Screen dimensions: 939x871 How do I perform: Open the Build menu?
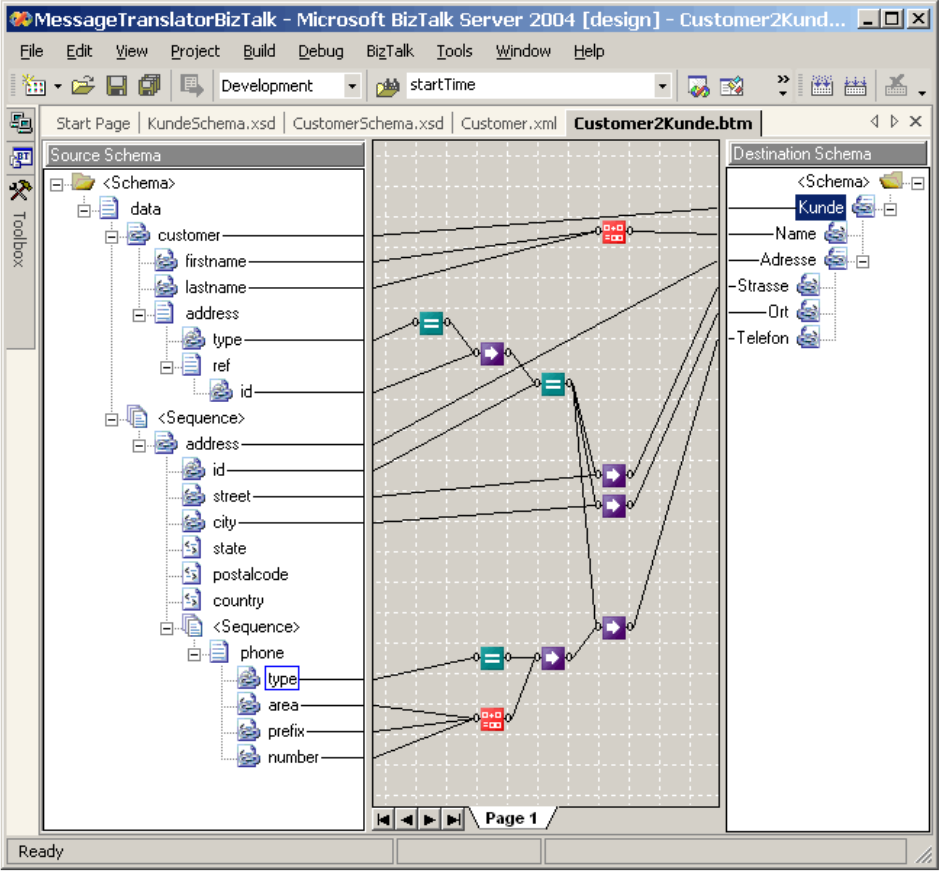click(x=259, y=52)
